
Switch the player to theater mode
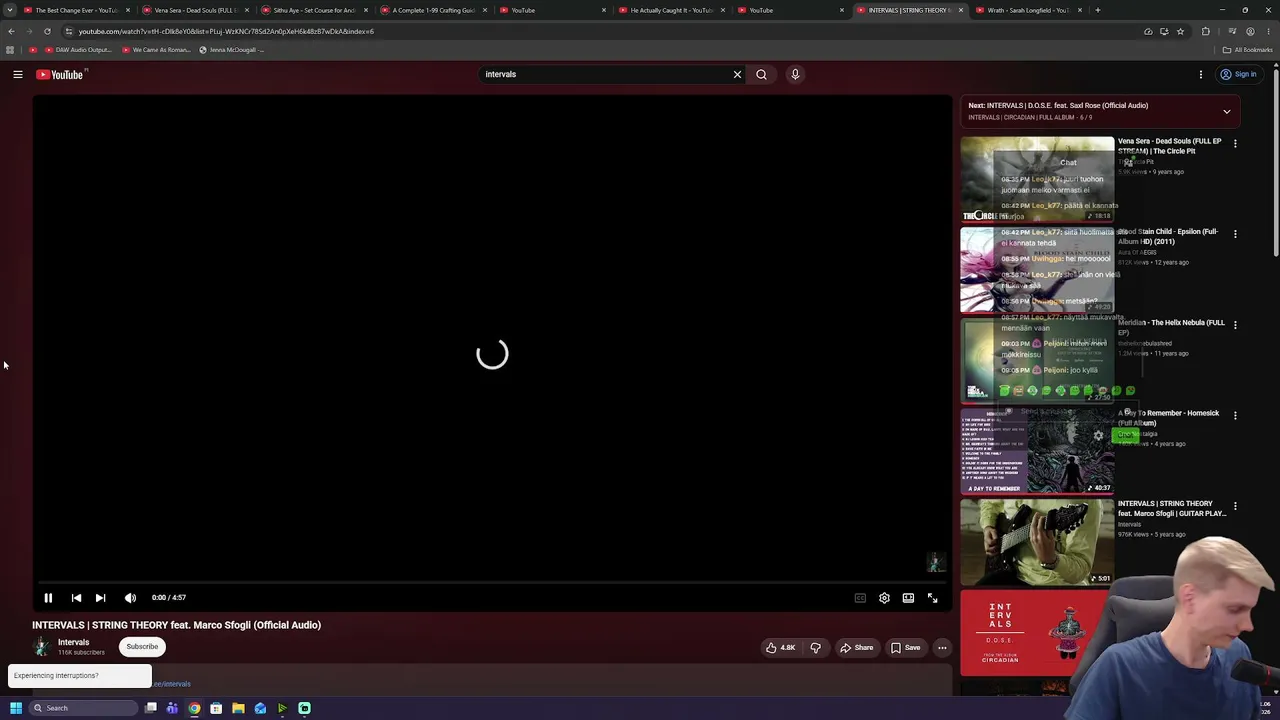pos(908,598)
